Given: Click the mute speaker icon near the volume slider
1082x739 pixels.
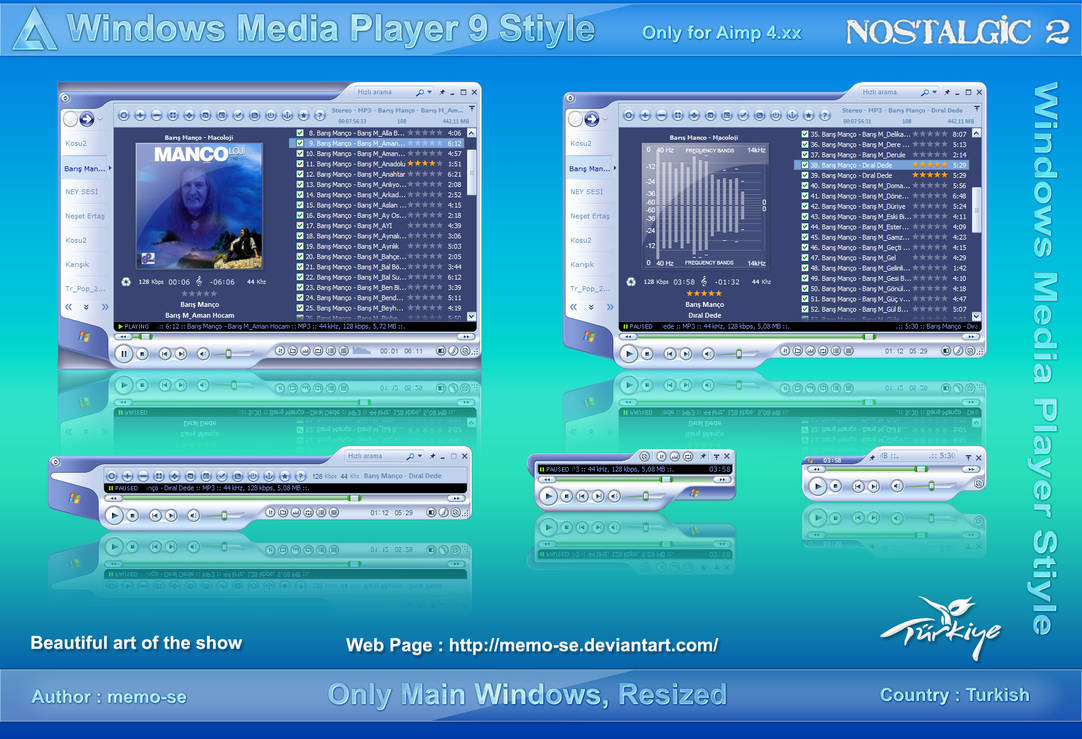Looking at the screenshot, I should click(203, 354).
